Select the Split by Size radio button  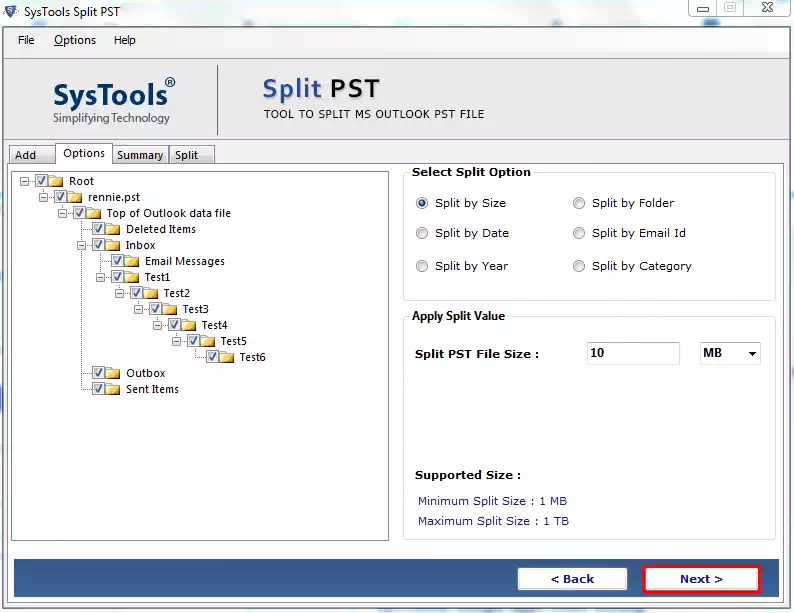pyautogui.click(x=422, y=203)
